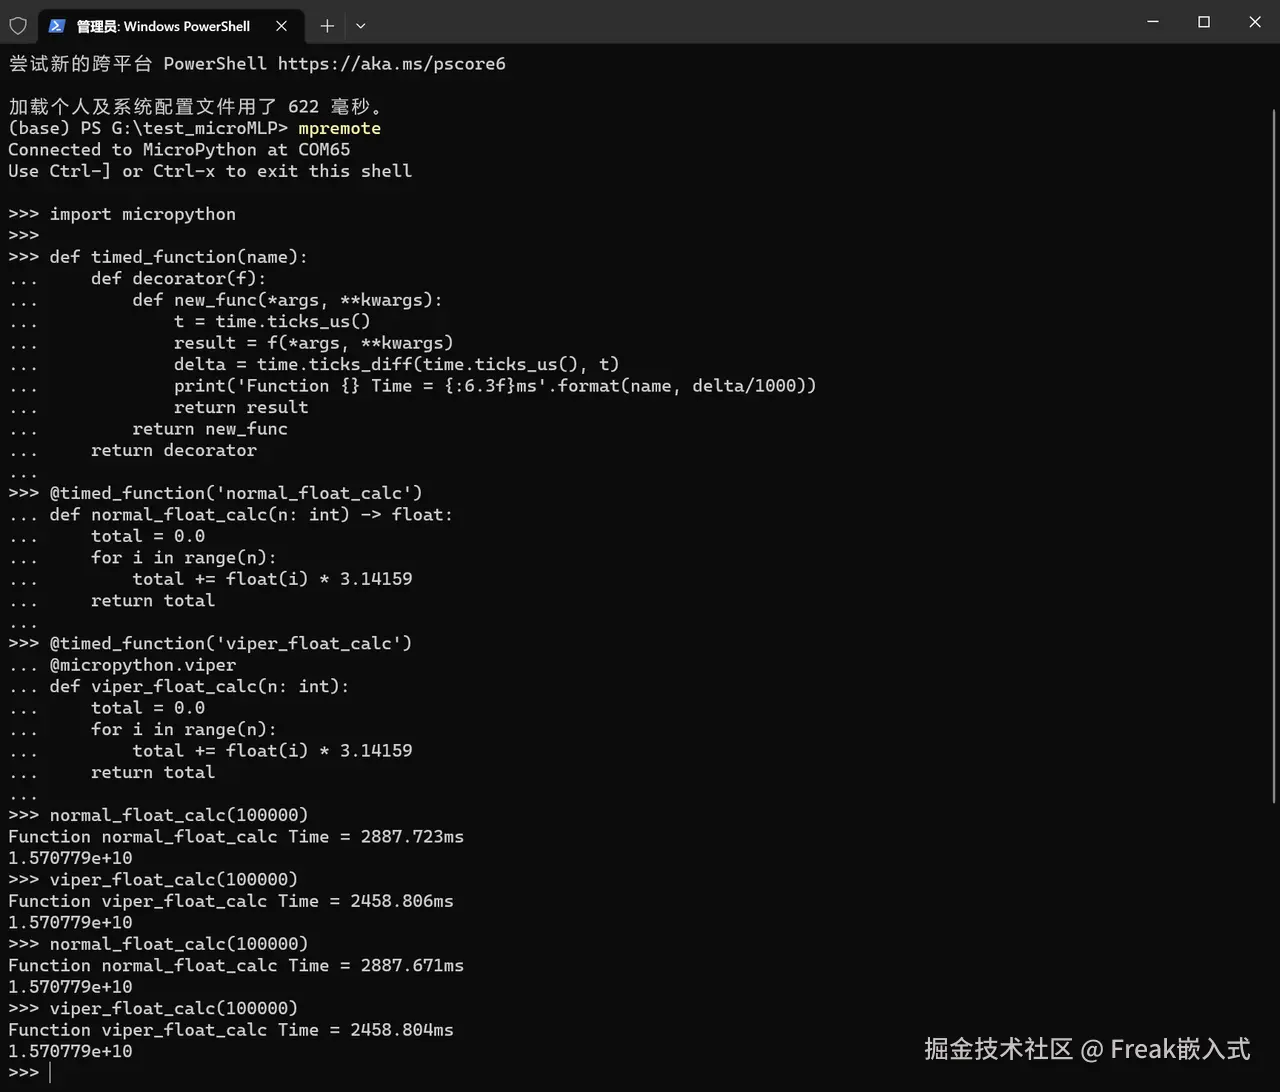Click the "return new_func" line
Viewport: 1280px width, 1092px height.
tap(210, 429)
